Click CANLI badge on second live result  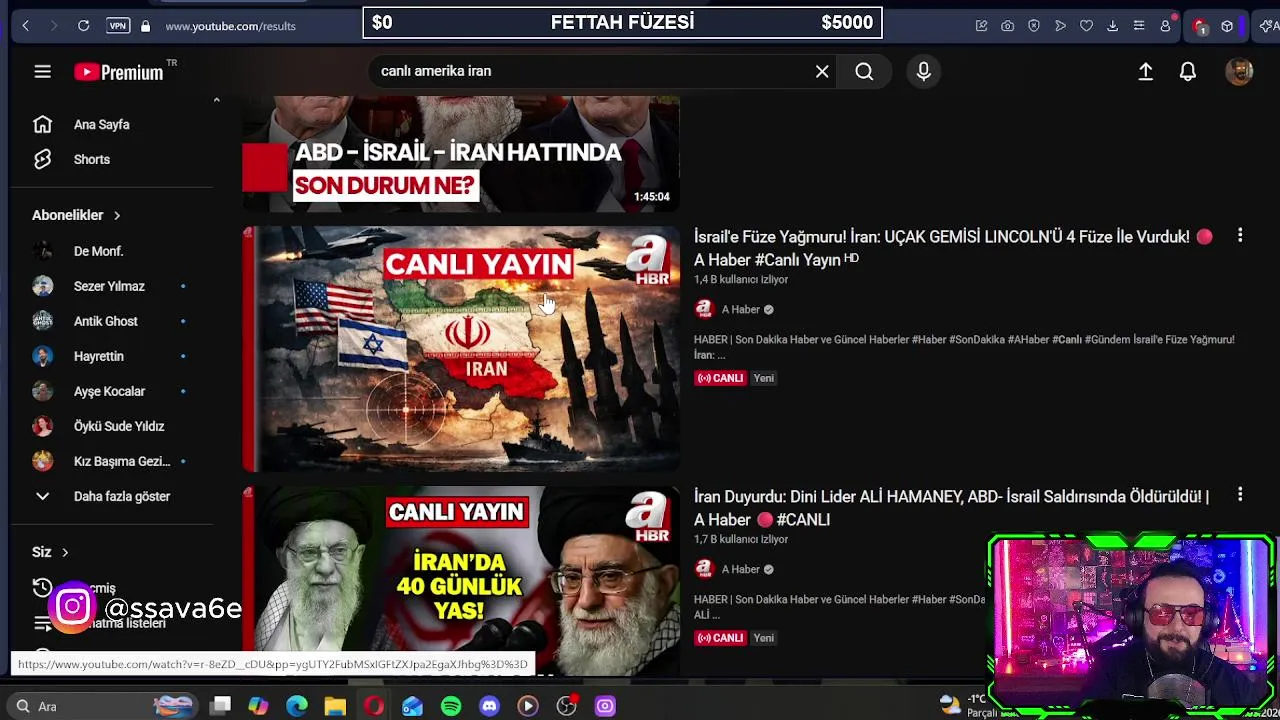(720, 638)
